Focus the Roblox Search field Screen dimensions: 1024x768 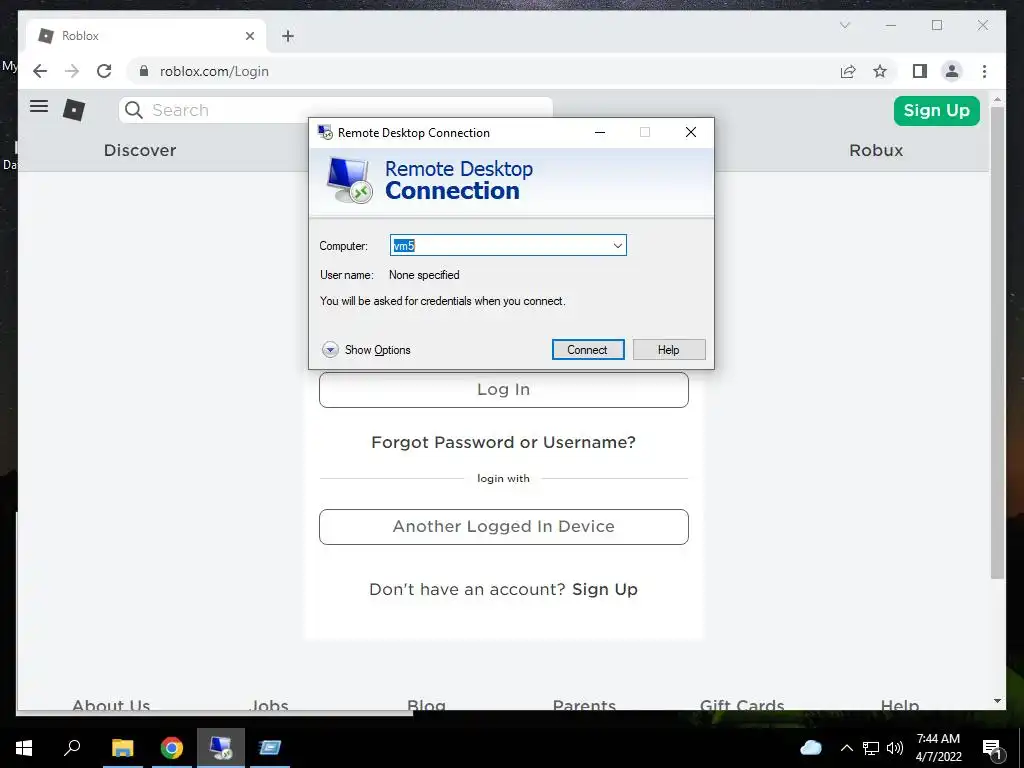point(336,110)
